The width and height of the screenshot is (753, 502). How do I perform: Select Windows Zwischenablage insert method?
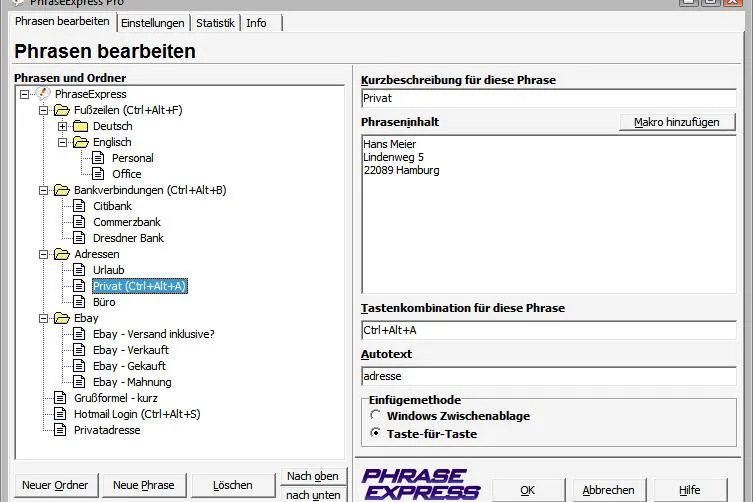coord(376,415)
